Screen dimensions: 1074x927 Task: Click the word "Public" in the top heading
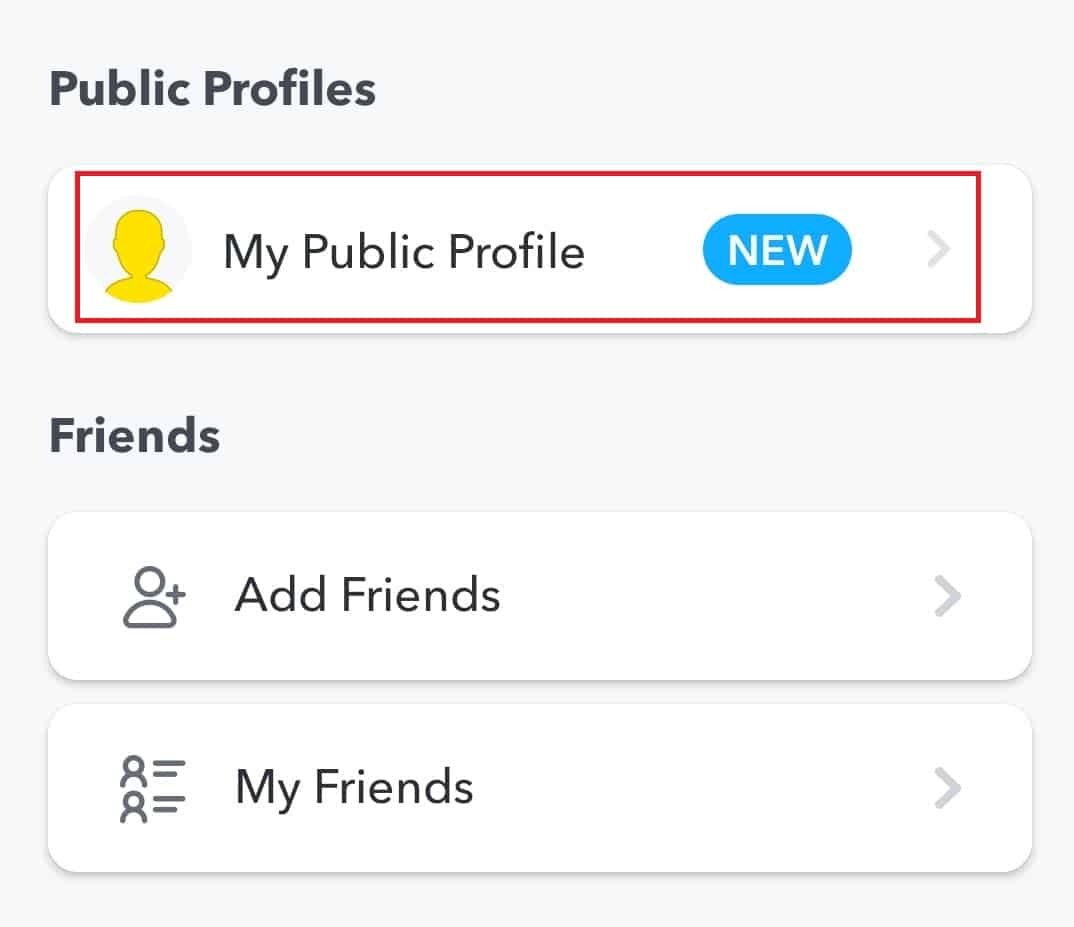pos(121,90)
